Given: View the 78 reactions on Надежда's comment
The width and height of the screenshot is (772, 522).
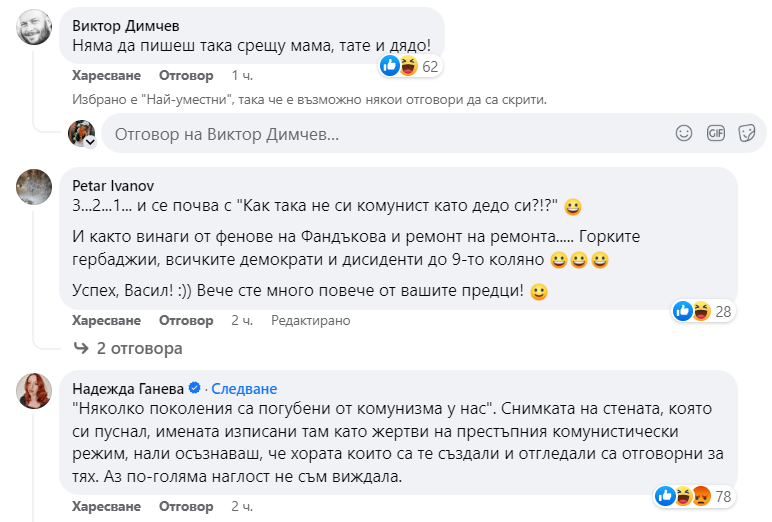Looking at the screenshot, I should (697, 495).
